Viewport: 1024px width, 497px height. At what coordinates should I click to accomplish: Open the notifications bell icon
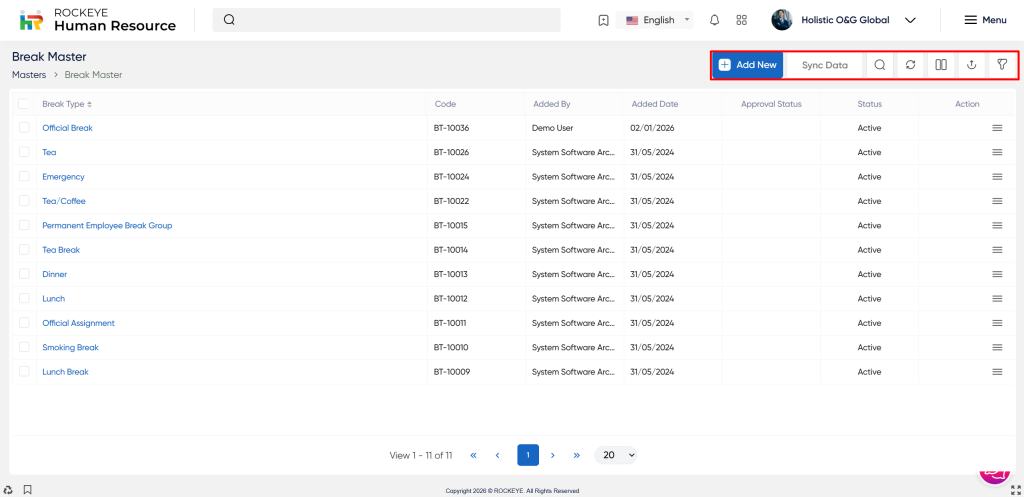(714, 20)
